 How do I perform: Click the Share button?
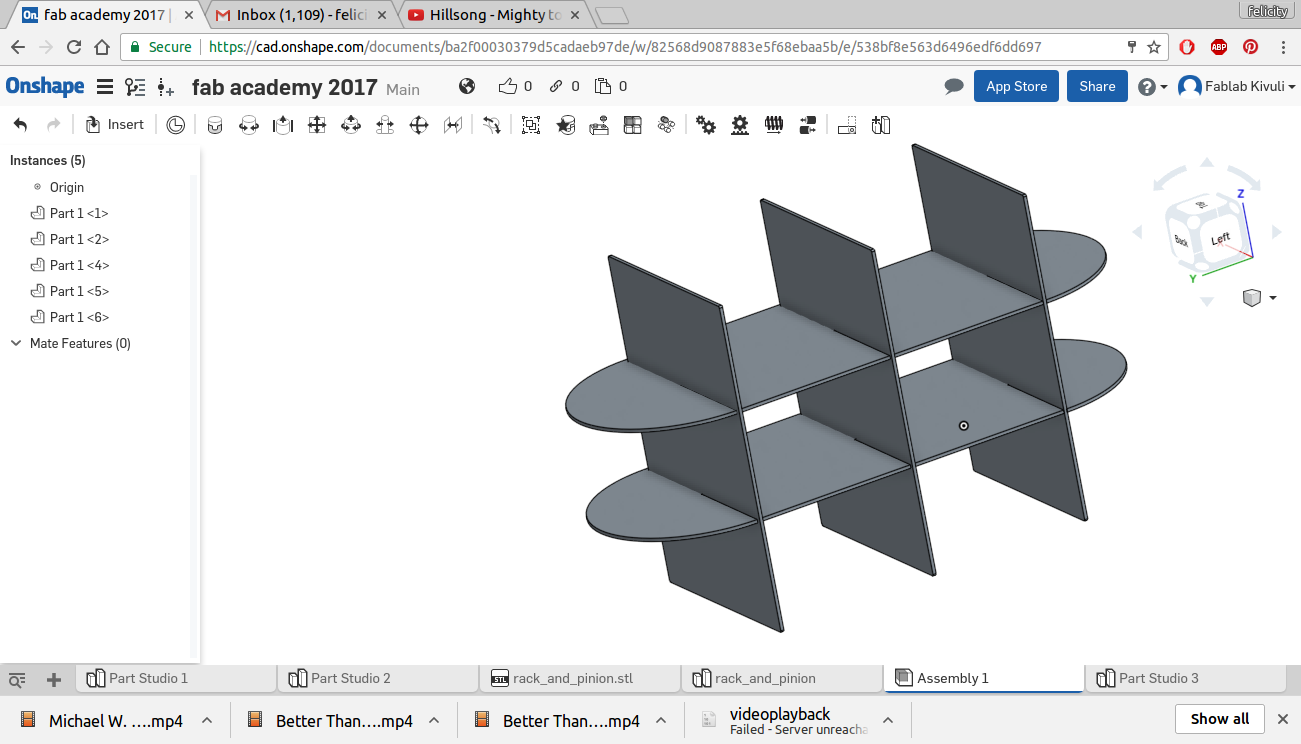click(x=1097, y=86)
